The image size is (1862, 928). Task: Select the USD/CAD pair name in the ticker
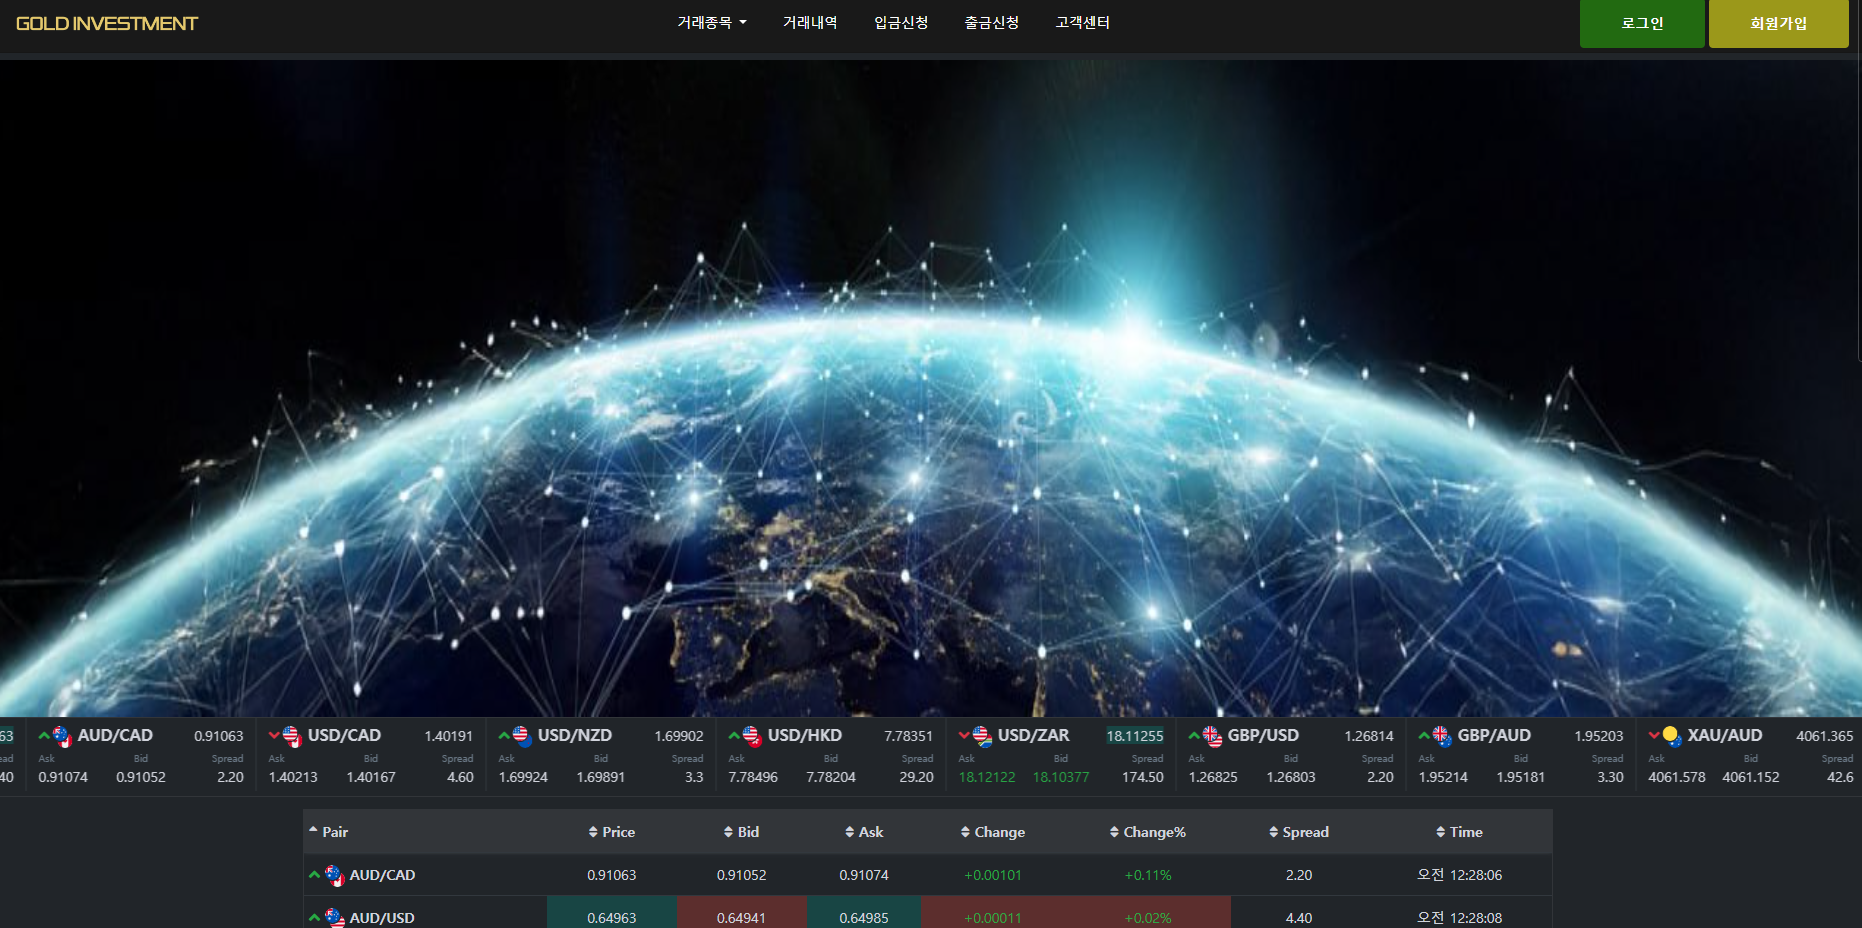pos(344,735)
